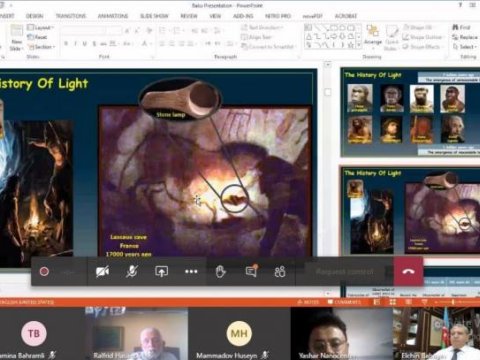Show the meeting participants list
This screenshot has width=480, height=360.
point(280,272)
